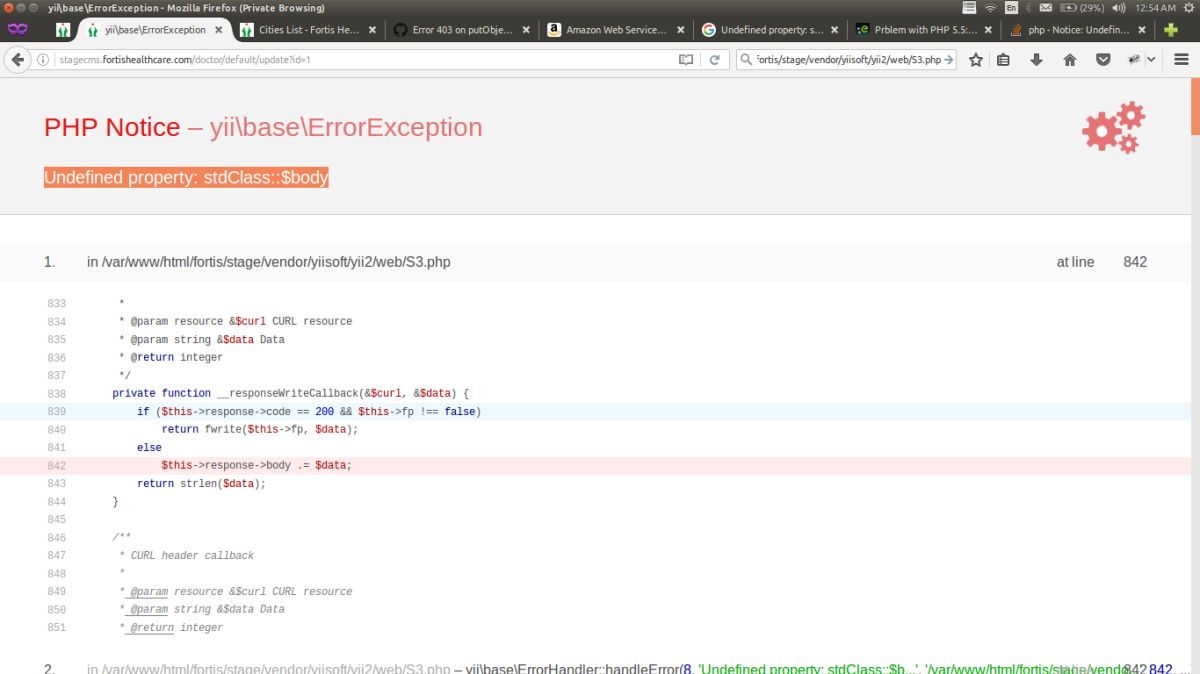Viewport: 1200px width, 674px height.
Task: Click the private browsing mask icon
Action: 17,30
